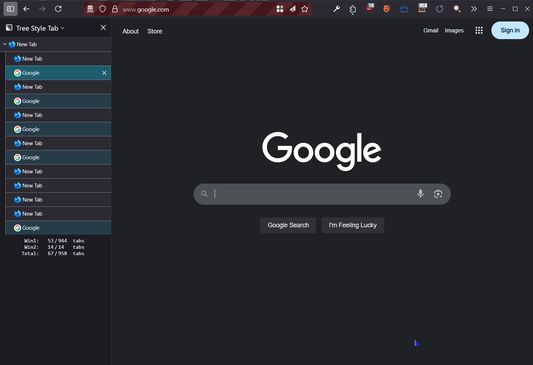Click the container building icon in the address bar
The height and width of the screenshot is (365, 533).
tap(90, 9)
